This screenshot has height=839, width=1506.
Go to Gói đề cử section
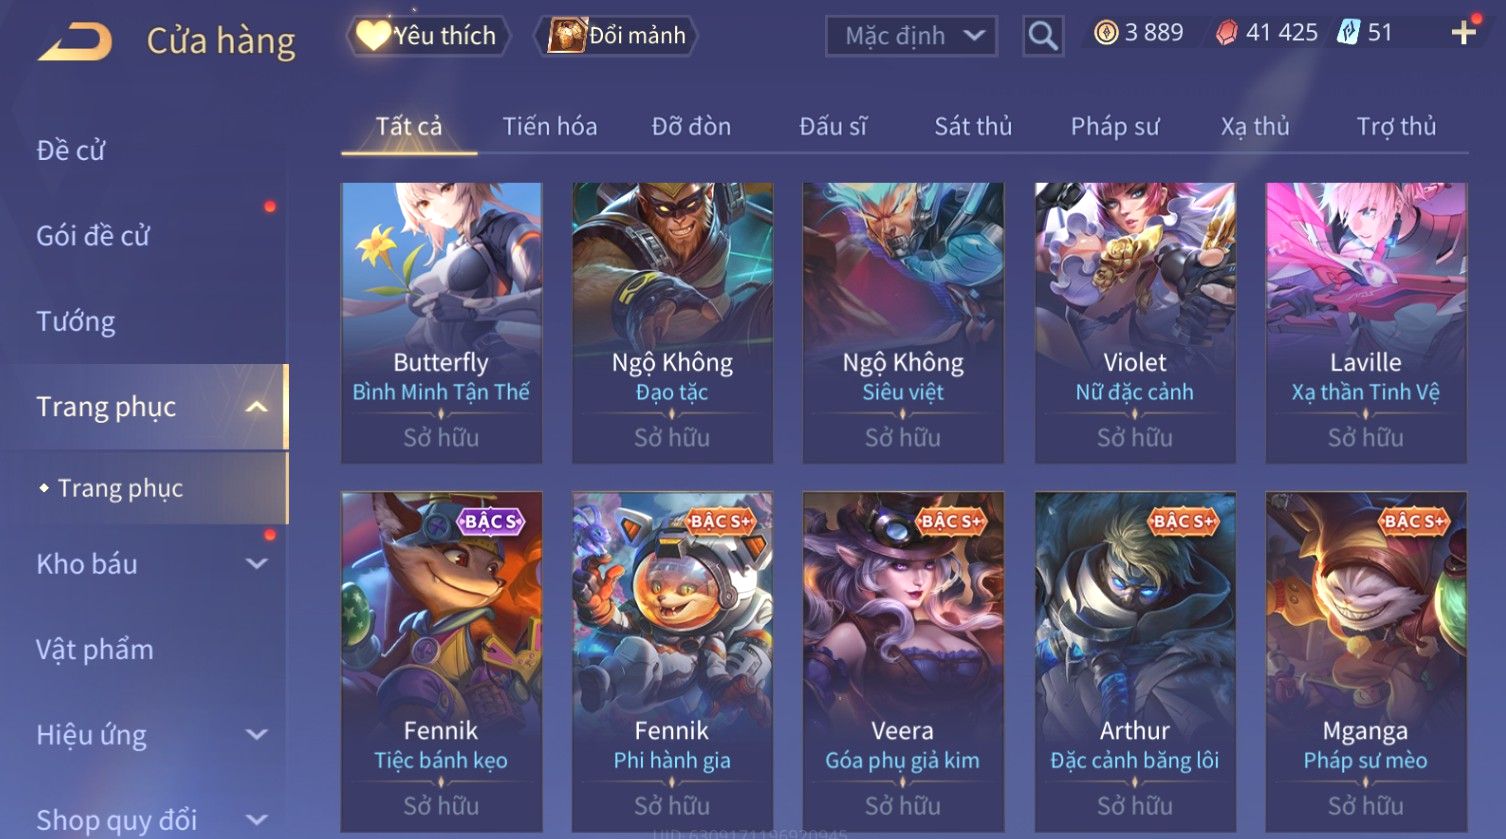pyautogui.click(x=93, y=236)
